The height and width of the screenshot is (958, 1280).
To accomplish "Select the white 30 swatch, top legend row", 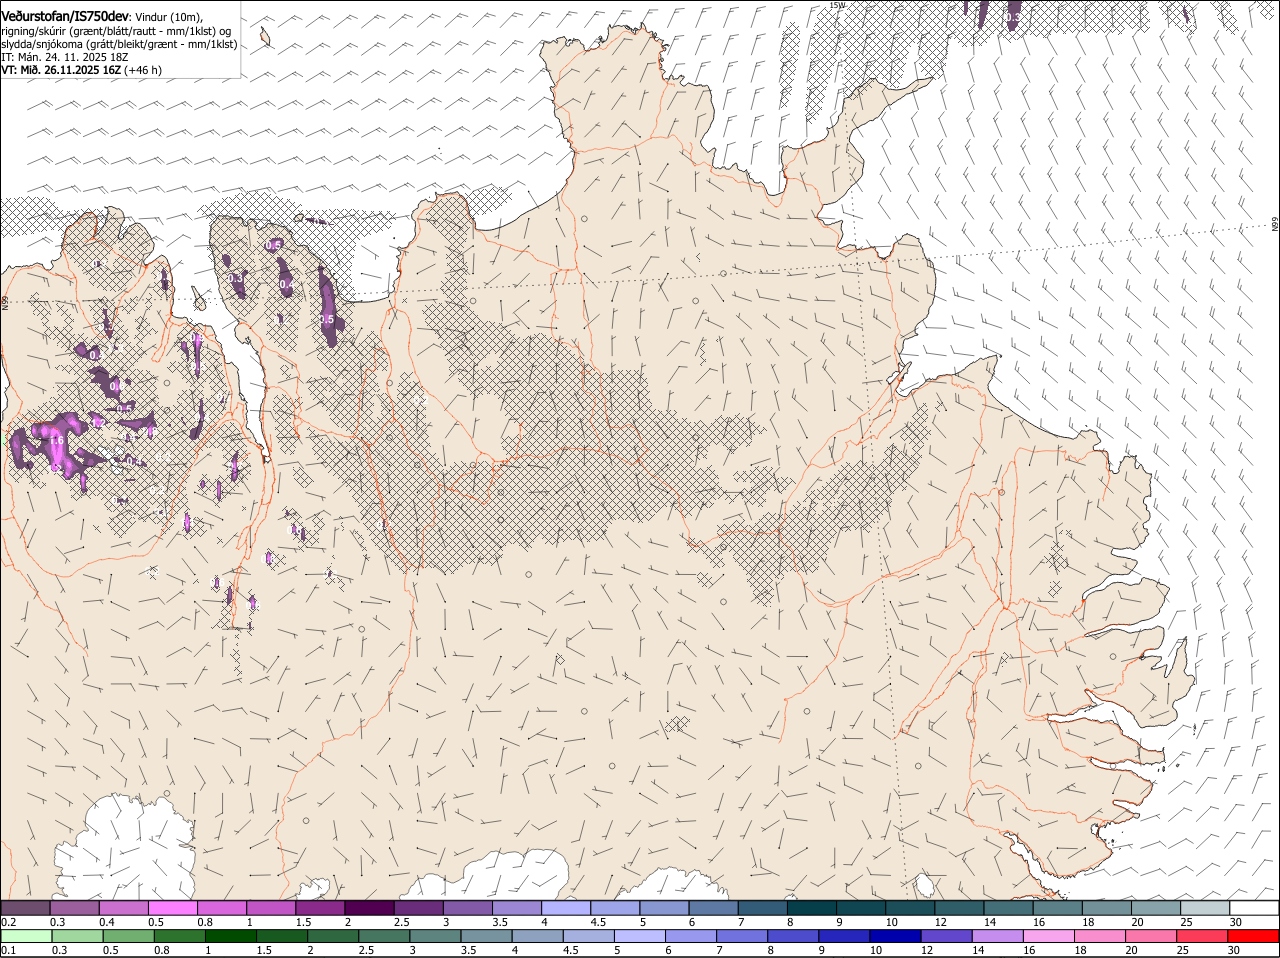I will (x=1254, y=907).
